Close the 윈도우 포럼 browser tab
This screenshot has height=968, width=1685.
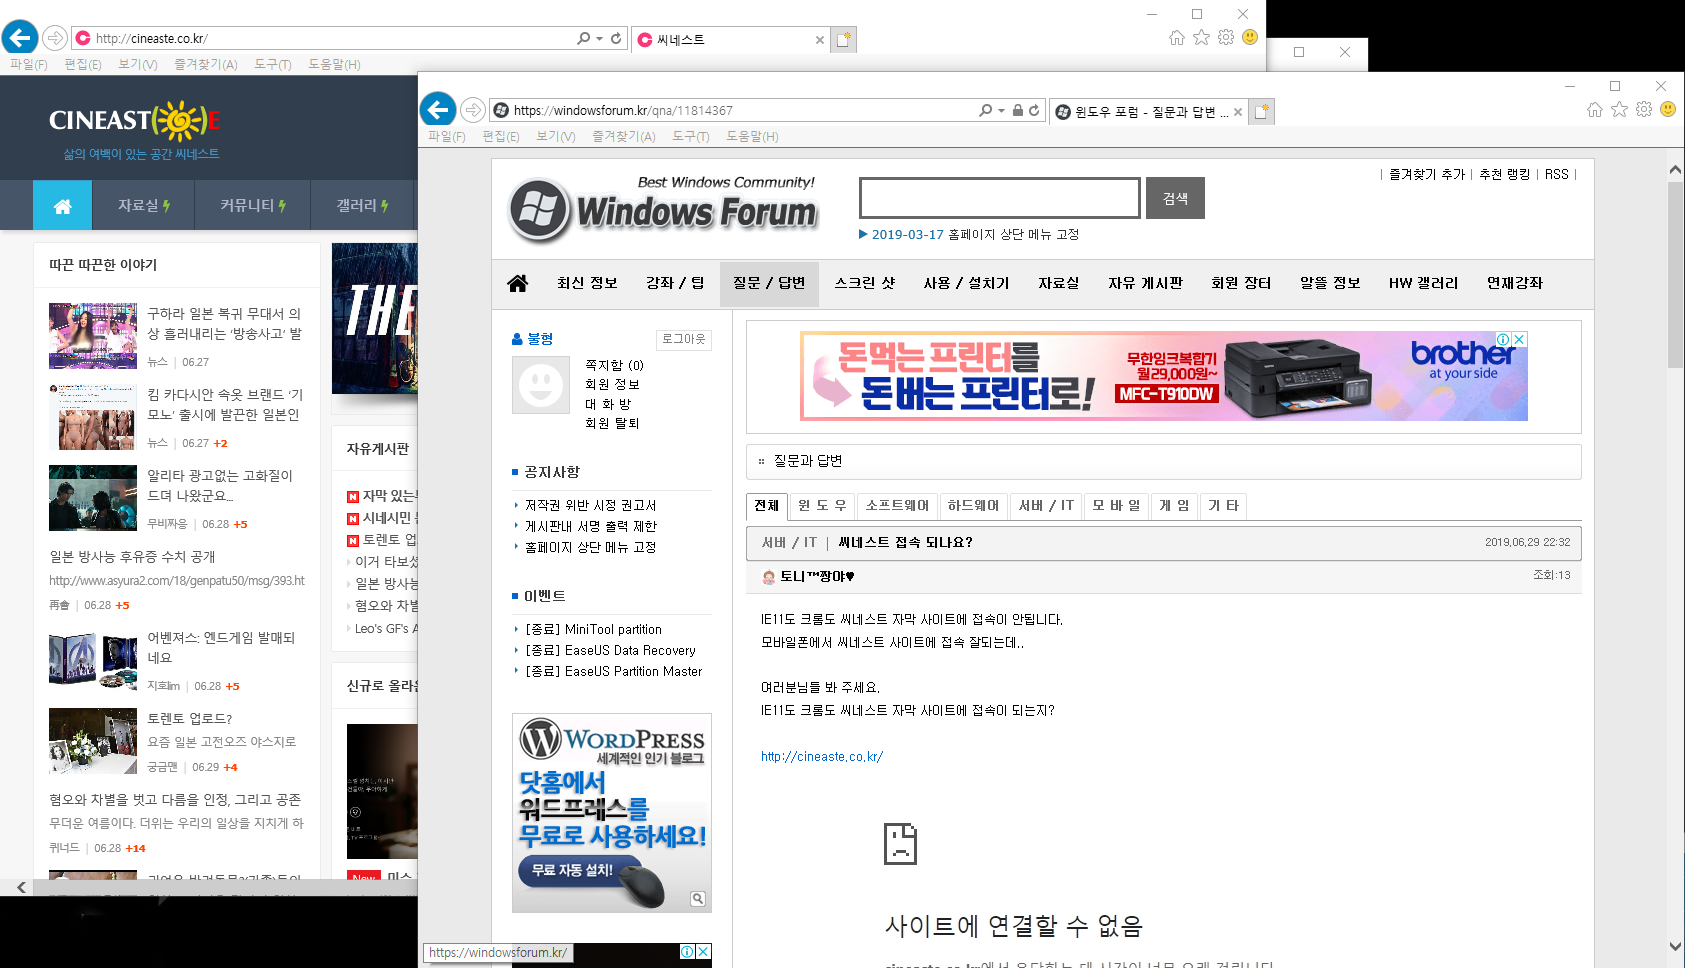(1238, 112)
